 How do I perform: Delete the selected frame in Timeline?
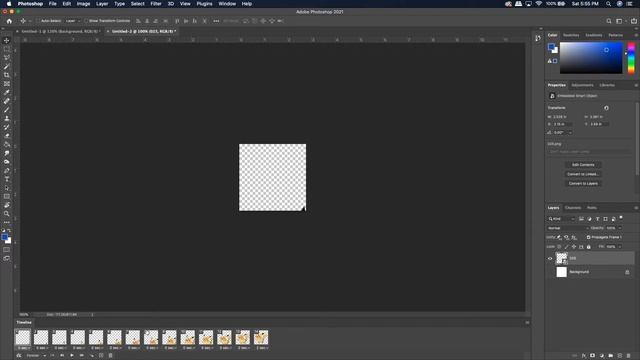click(x=111, y=356)
